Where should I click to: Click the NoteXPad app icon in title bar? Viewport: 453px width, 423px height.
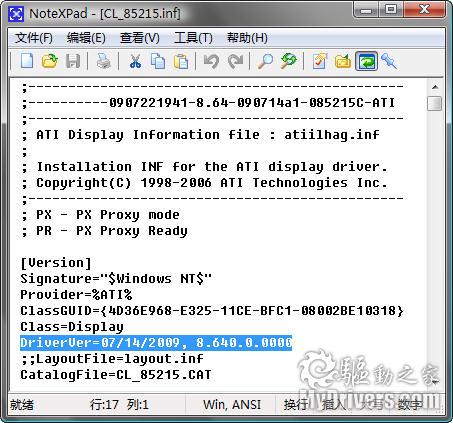[x=16, y=14]
